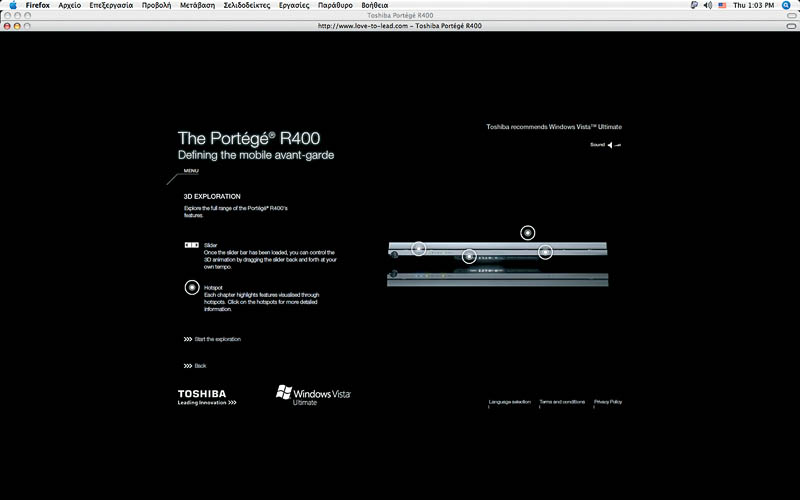Close the front love-to-lead.com window
800x500 pixels.
pyautogui.click(x=7, y=26)
